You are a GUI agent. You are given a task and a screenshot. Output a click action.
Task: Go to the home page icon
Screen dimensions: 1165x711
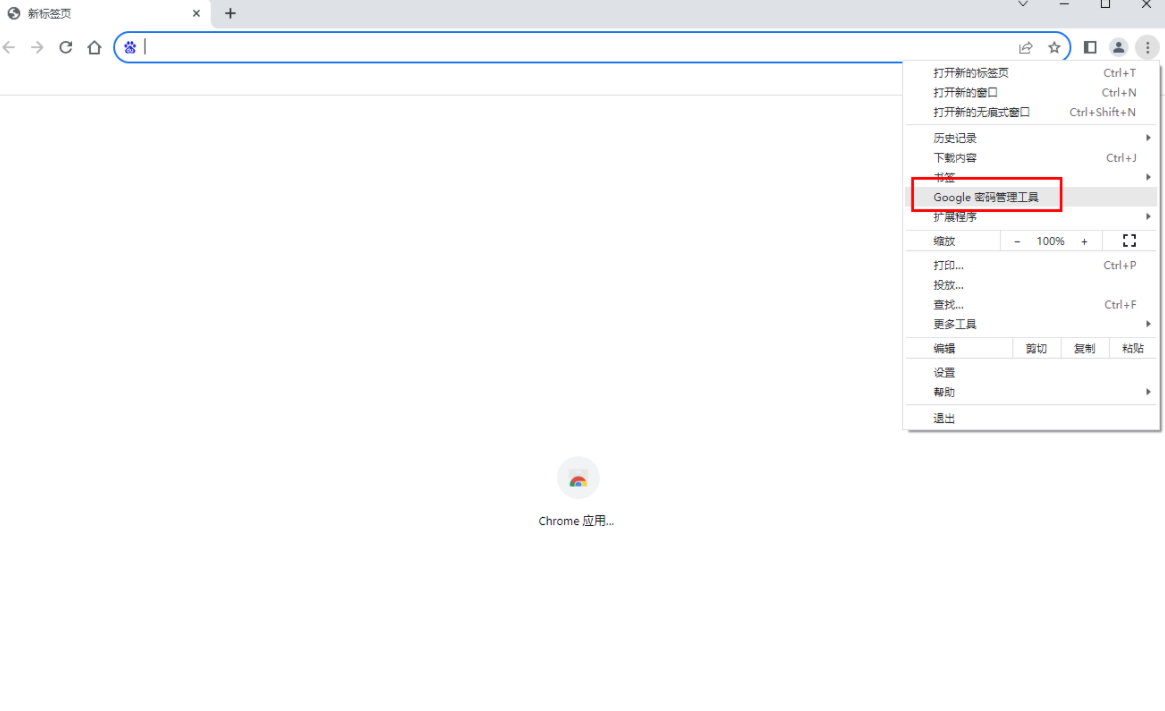[94, 48]
